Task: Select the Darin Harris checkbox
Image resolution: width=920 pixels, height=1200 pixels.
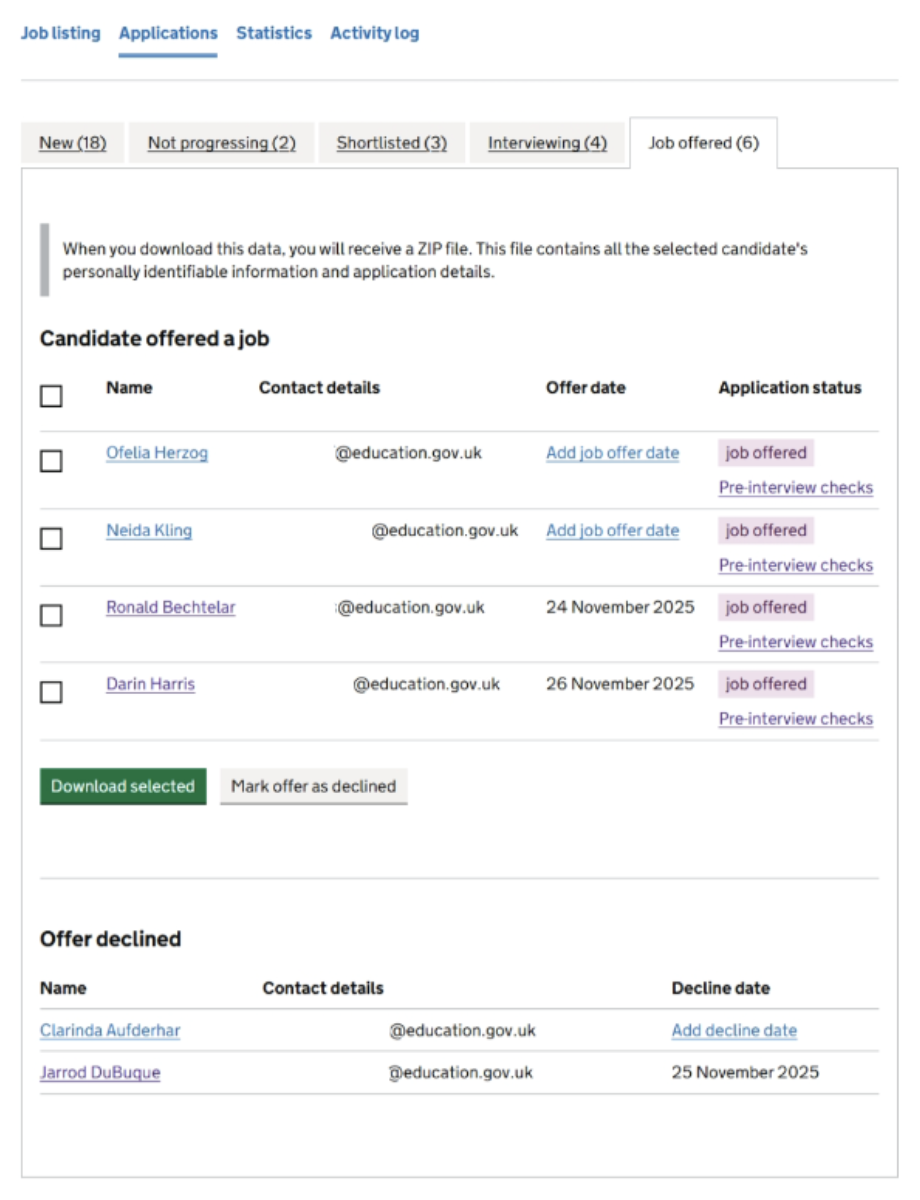Action: click(51, 692)
